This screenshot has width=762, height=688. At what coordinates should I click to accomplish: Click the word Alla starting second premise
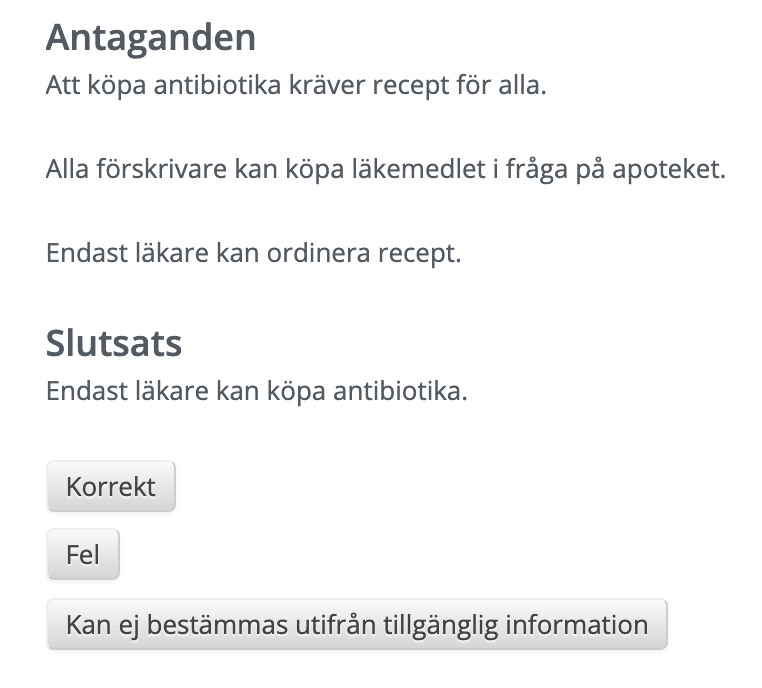(67, 169)
